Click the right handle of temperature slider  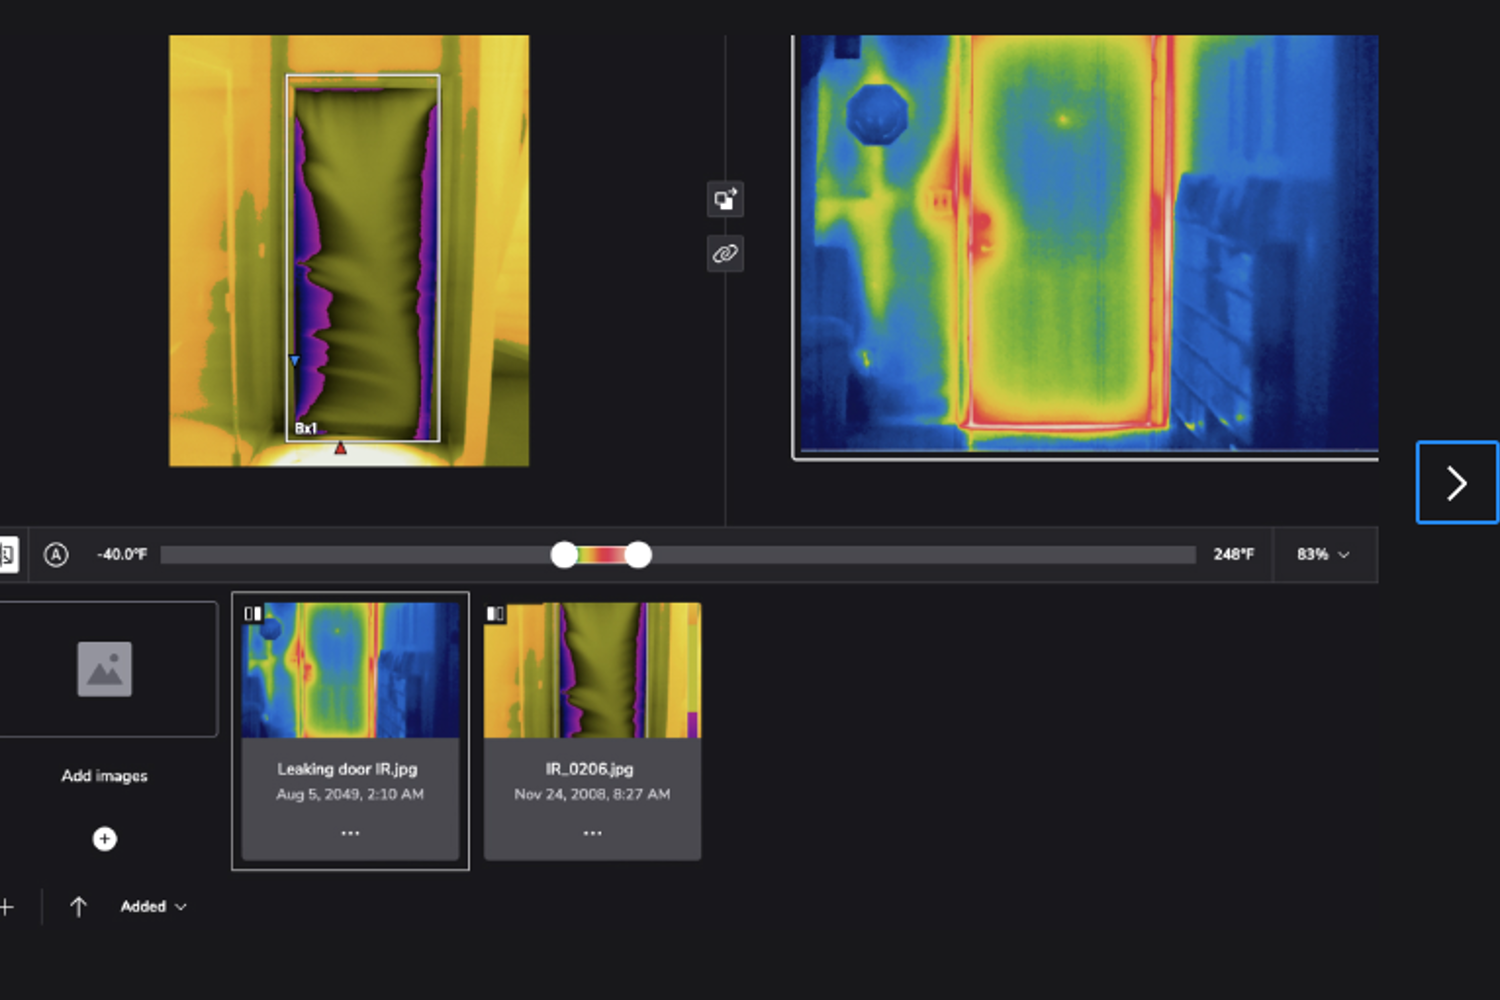click(x=638, y=554)
